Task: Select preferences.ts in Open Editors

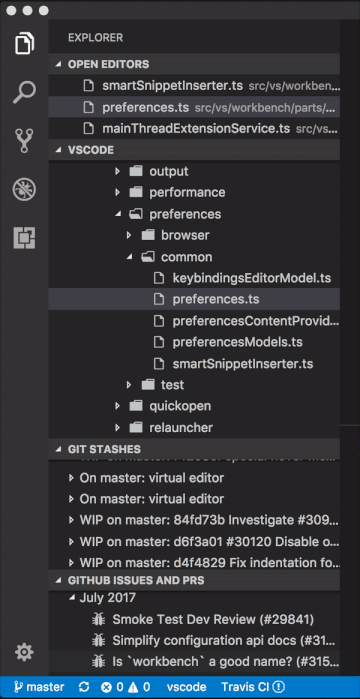Action: tap(194, 107)
